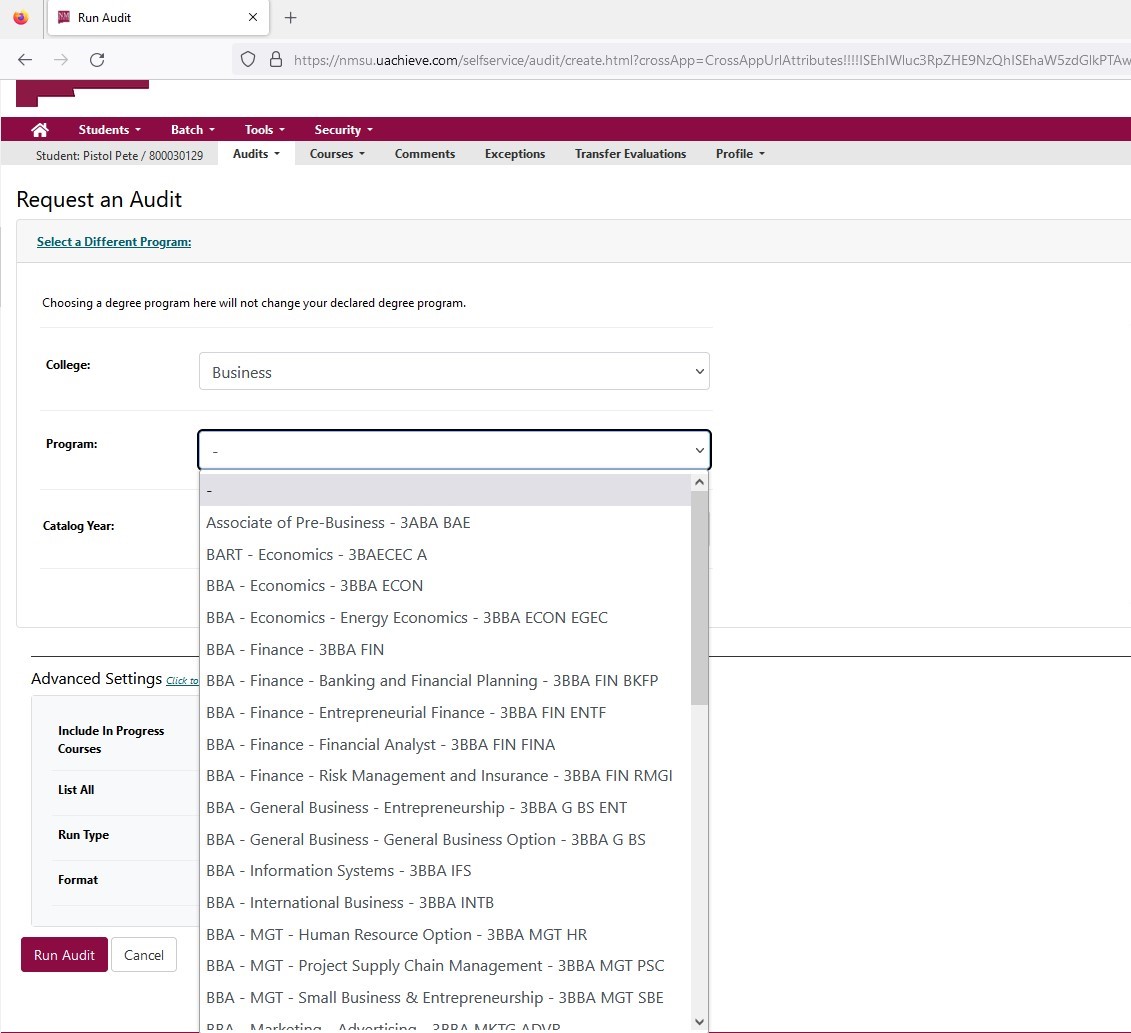Open the Batch menu

[x=192, y=130]
